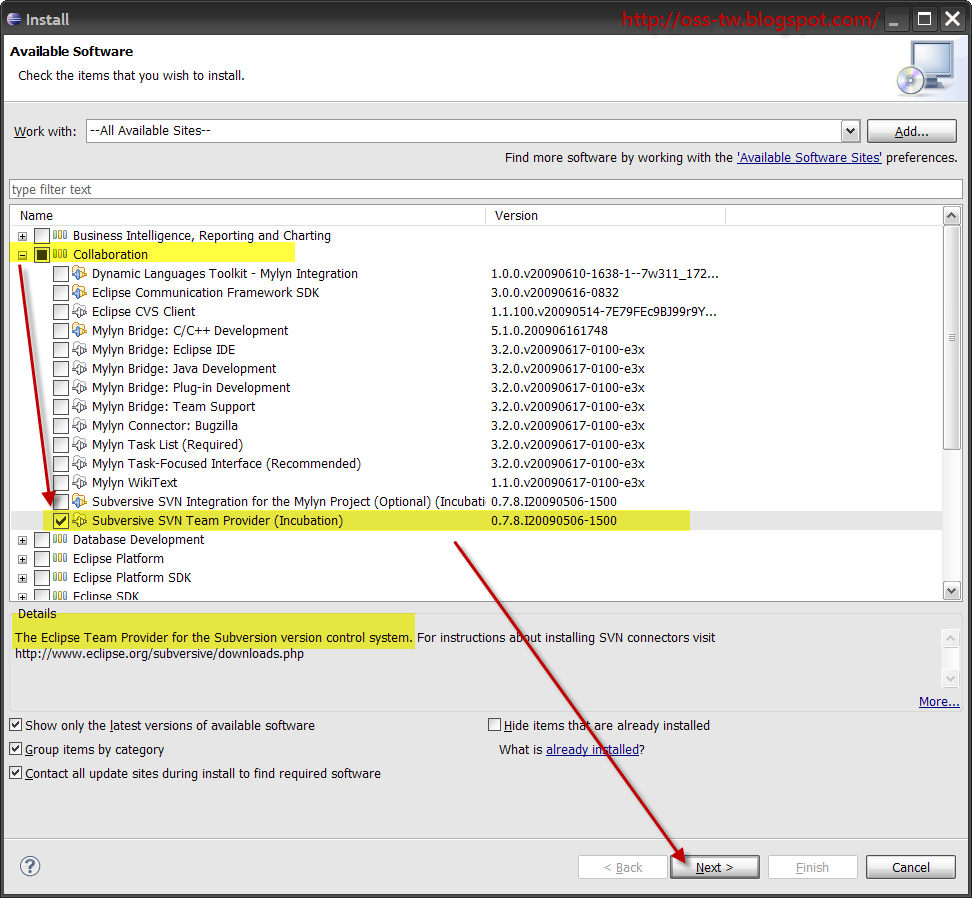Enable Hide items that are already installed
The image size is (972, 898).
[495, 724]
